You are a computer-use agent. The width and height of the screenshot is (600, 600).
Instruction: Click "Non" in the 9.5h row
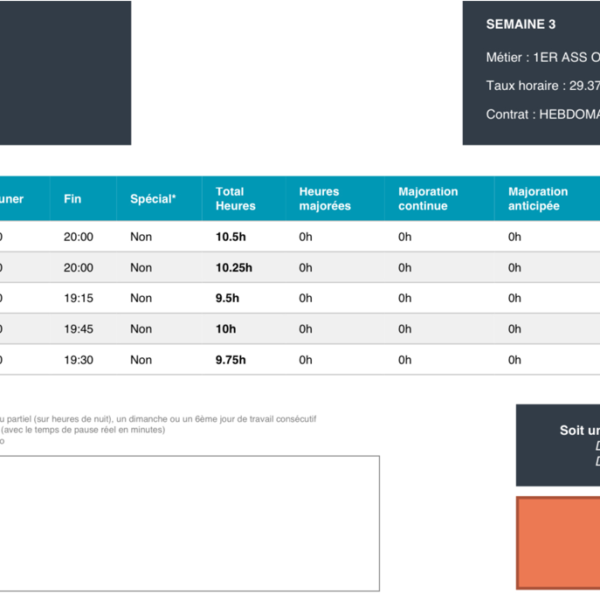click(x=141, y=298)
